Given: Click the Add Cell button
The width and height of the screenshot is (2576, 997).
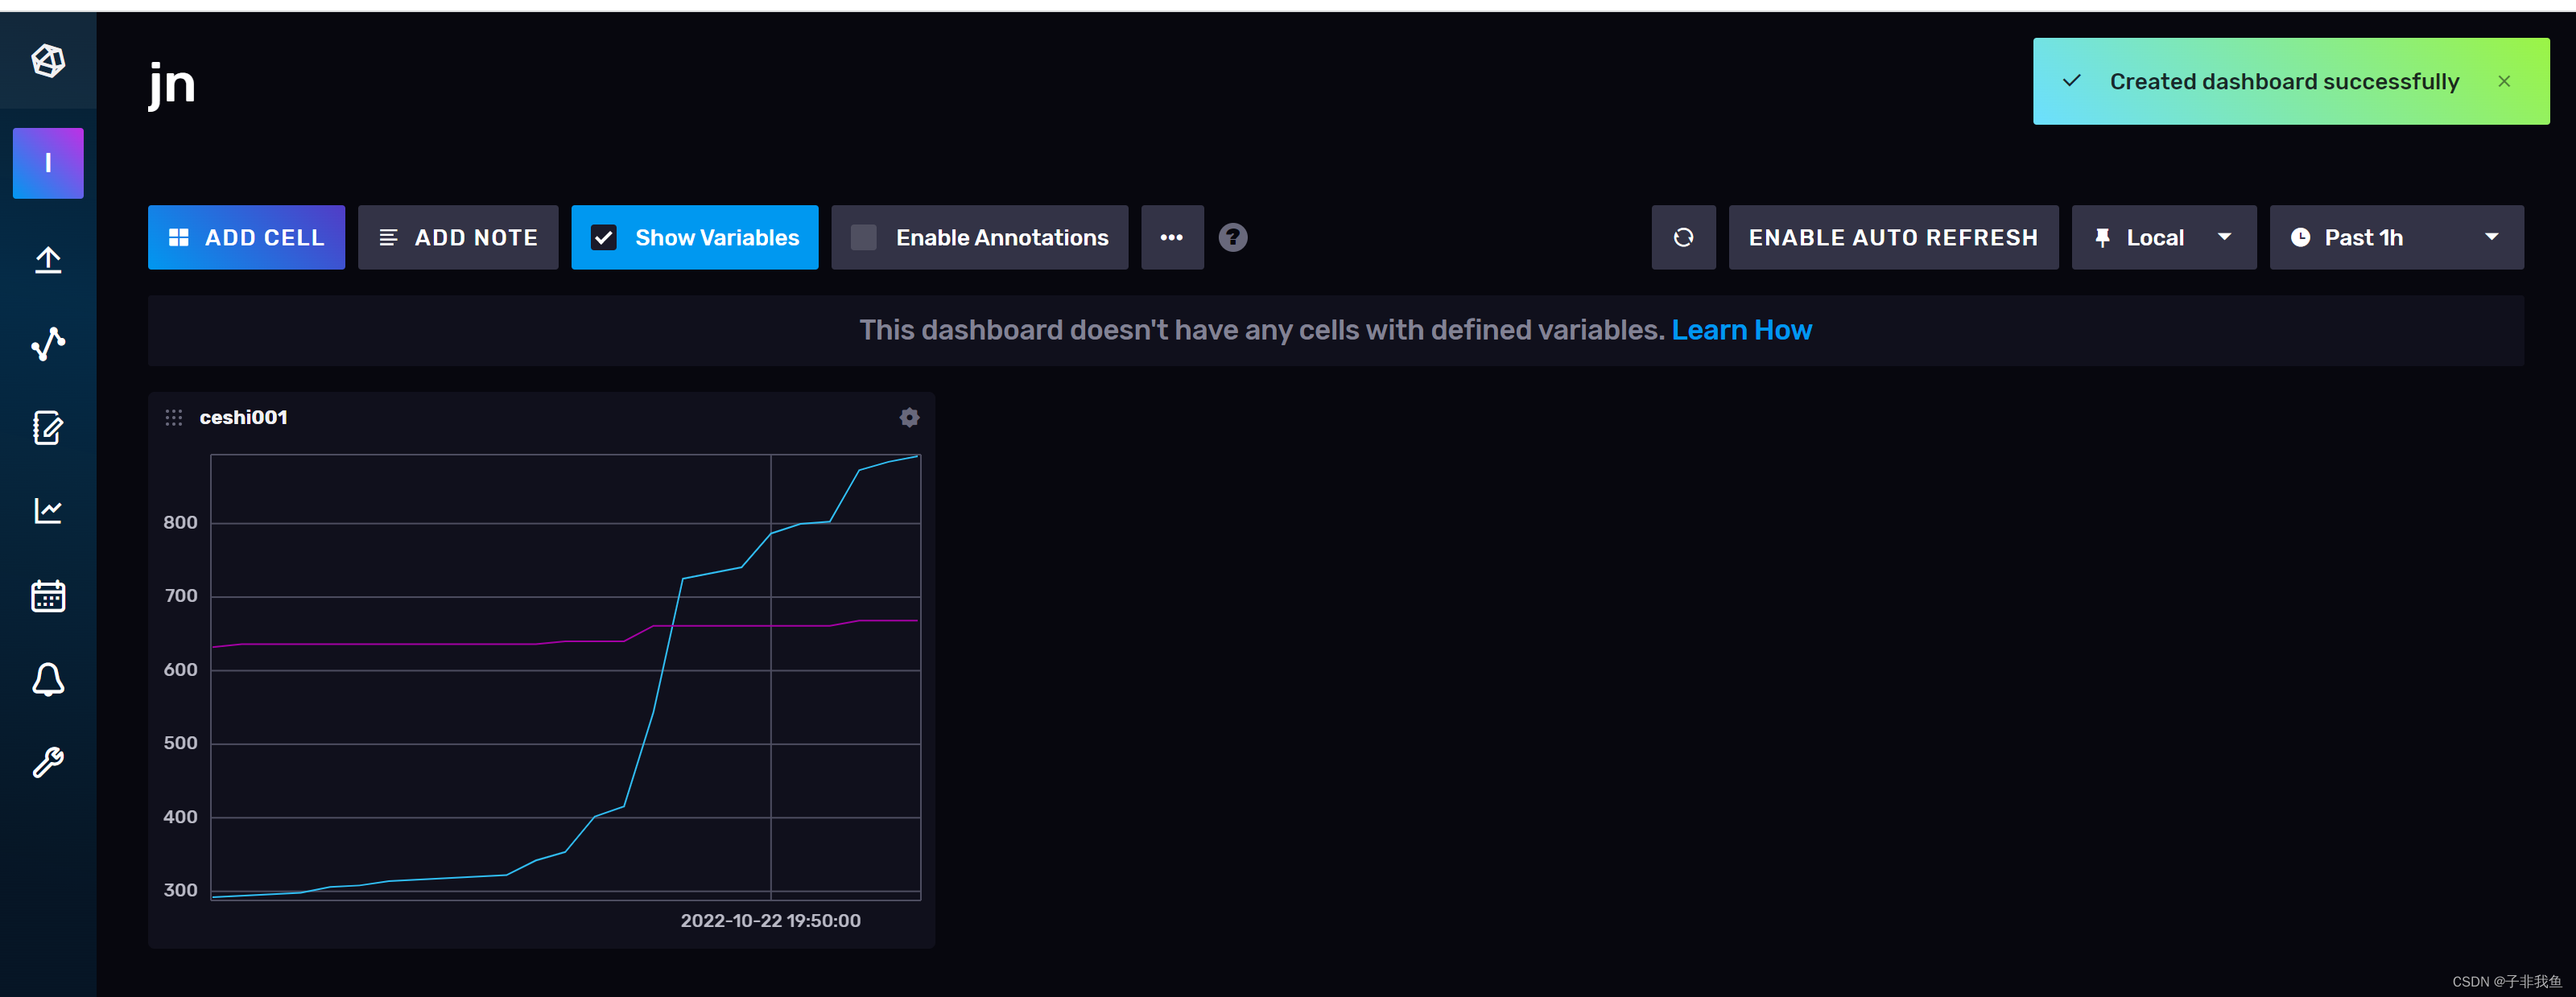Looking at the screenshot, I should 246,238.
